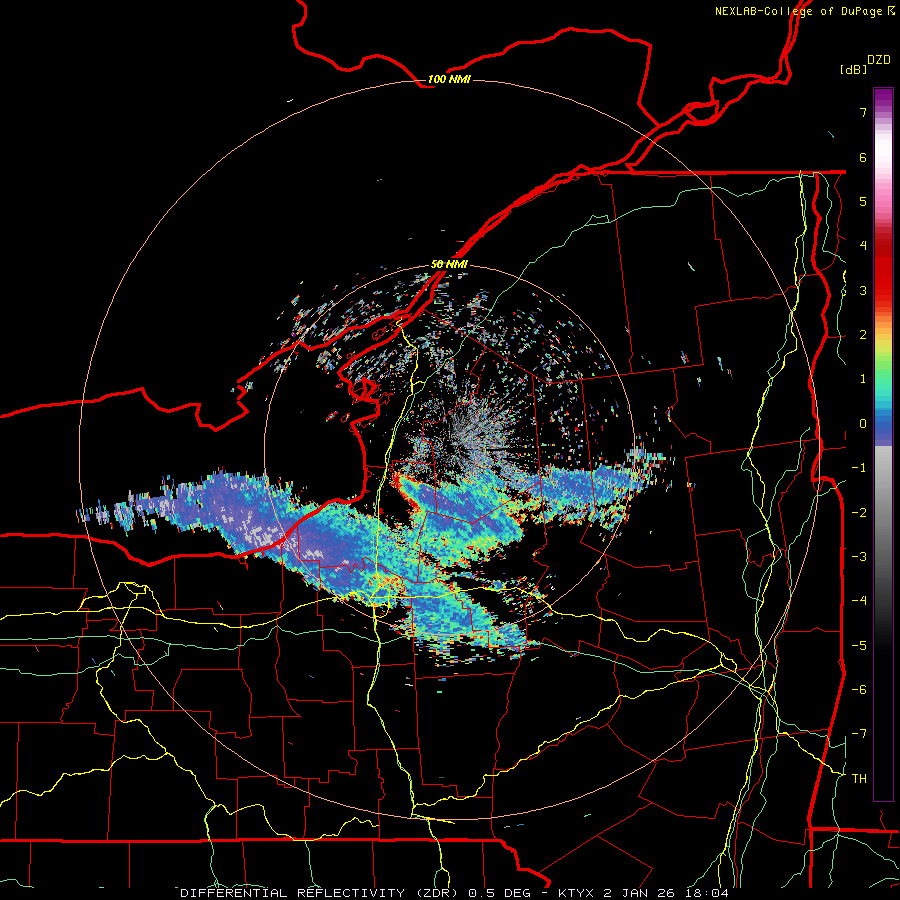This screenshot has width=900, height=900.
Task: Click the -5 tick on the color scale
Action: pos(859,646)
